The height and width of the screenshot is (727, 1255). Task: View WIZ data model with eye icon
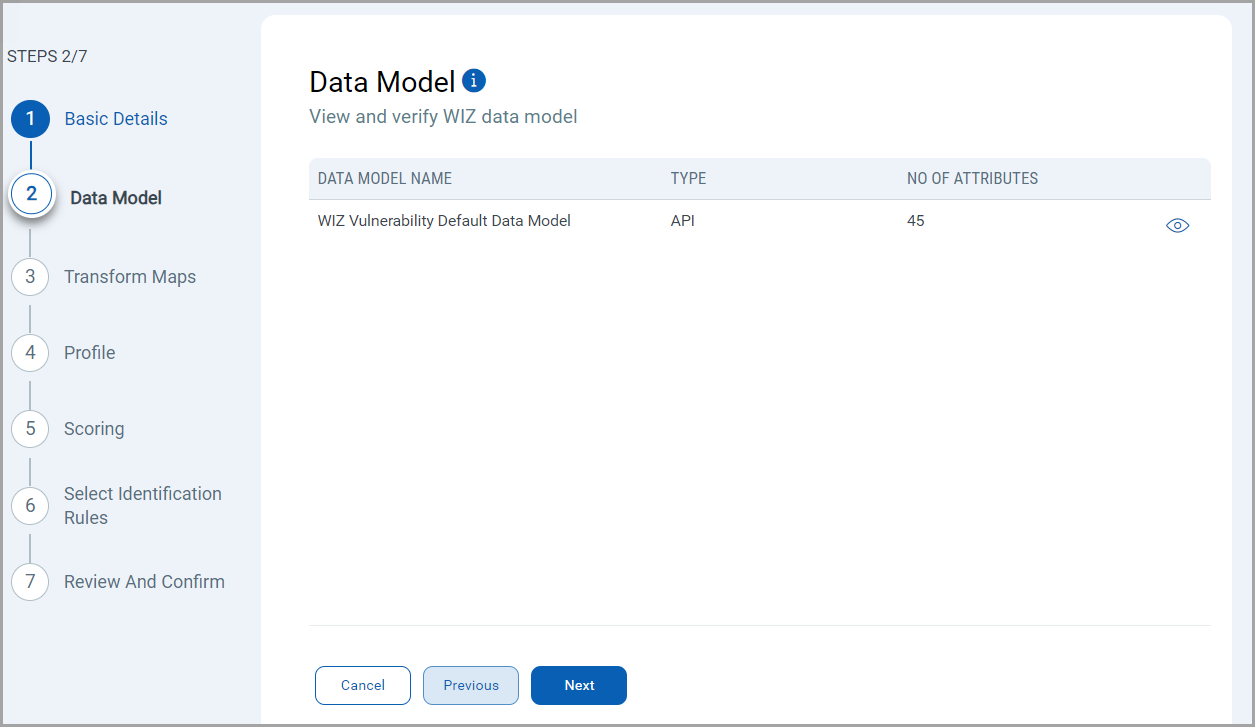coord(1177,226)
